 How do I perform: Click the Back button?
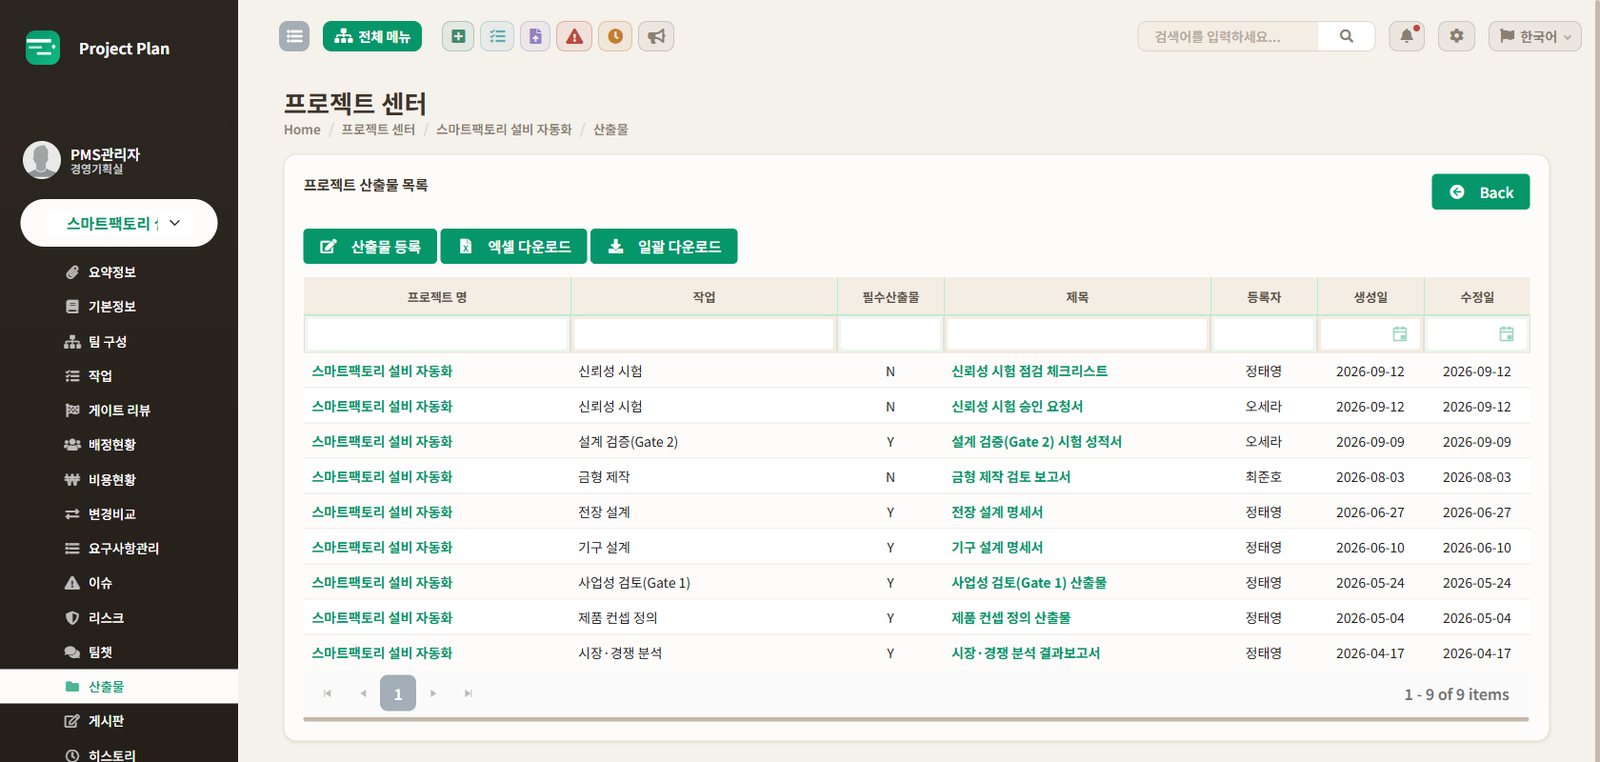[x=1480, y=192]
